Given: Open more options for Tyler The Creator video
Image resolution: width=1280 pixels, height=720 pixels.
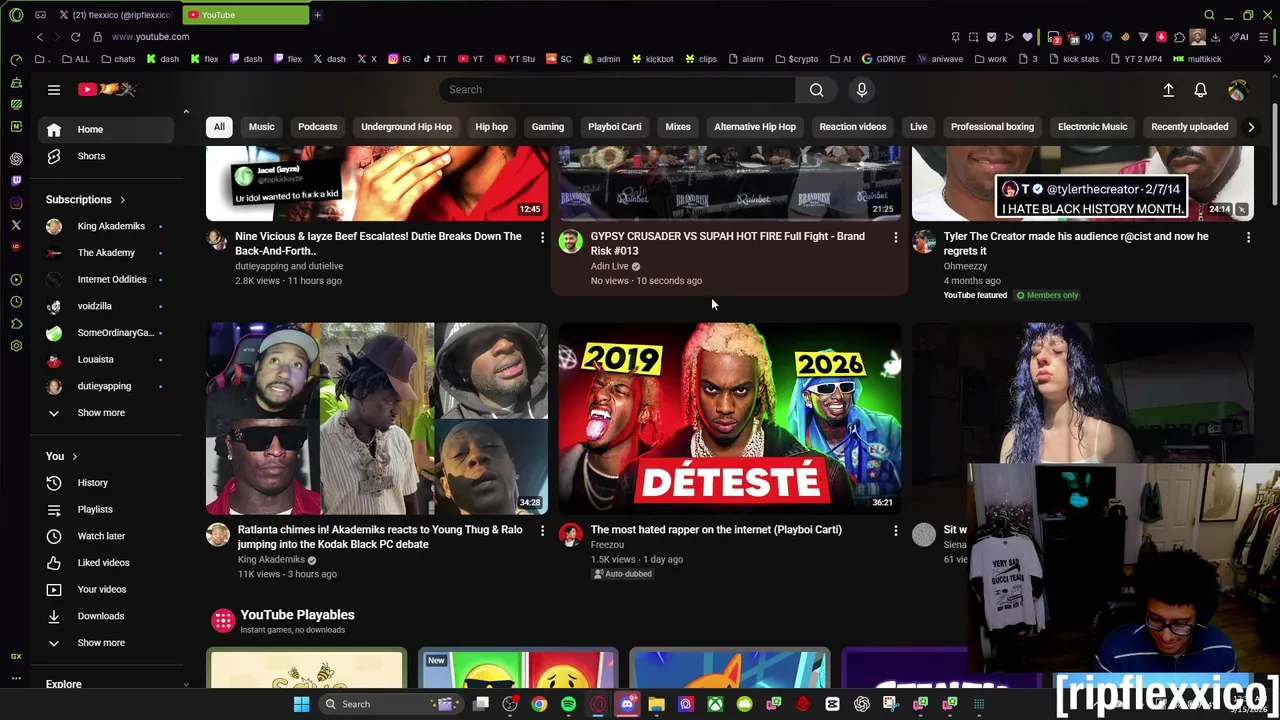Looking at the screenshot, I should pyautogui.click(x=1248, y=238).
